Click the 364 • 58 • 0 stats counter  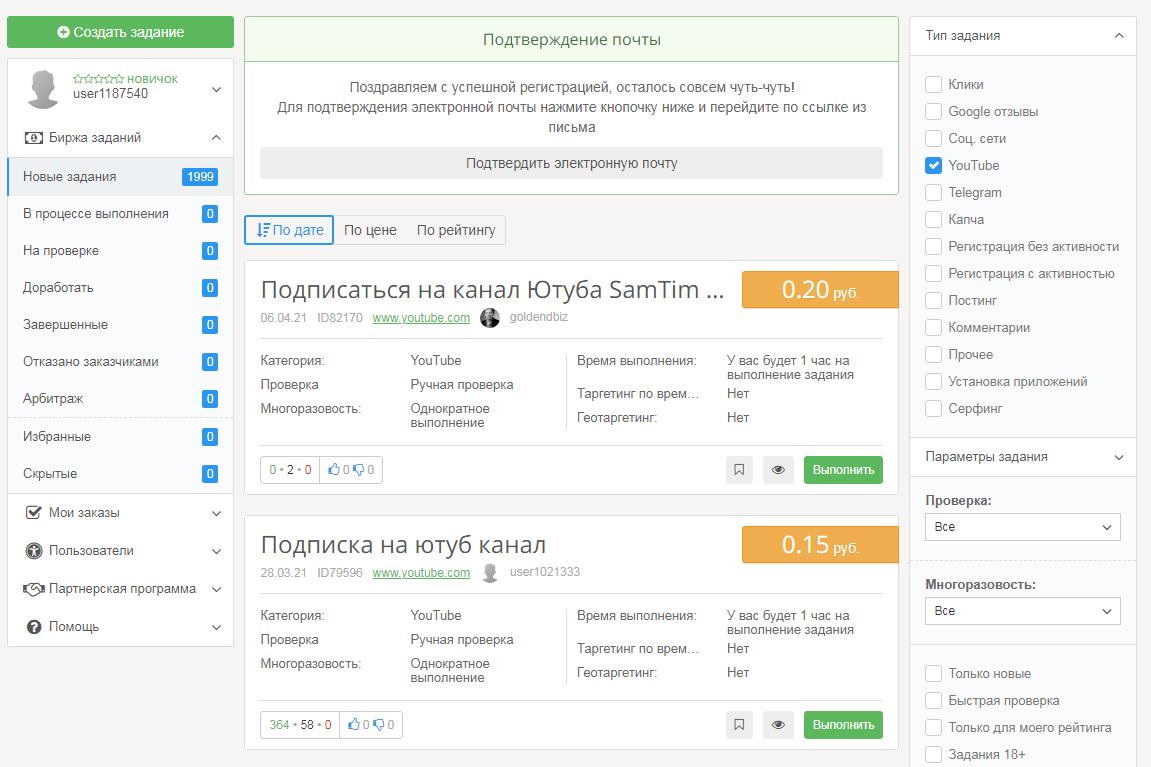click(300, 724)
